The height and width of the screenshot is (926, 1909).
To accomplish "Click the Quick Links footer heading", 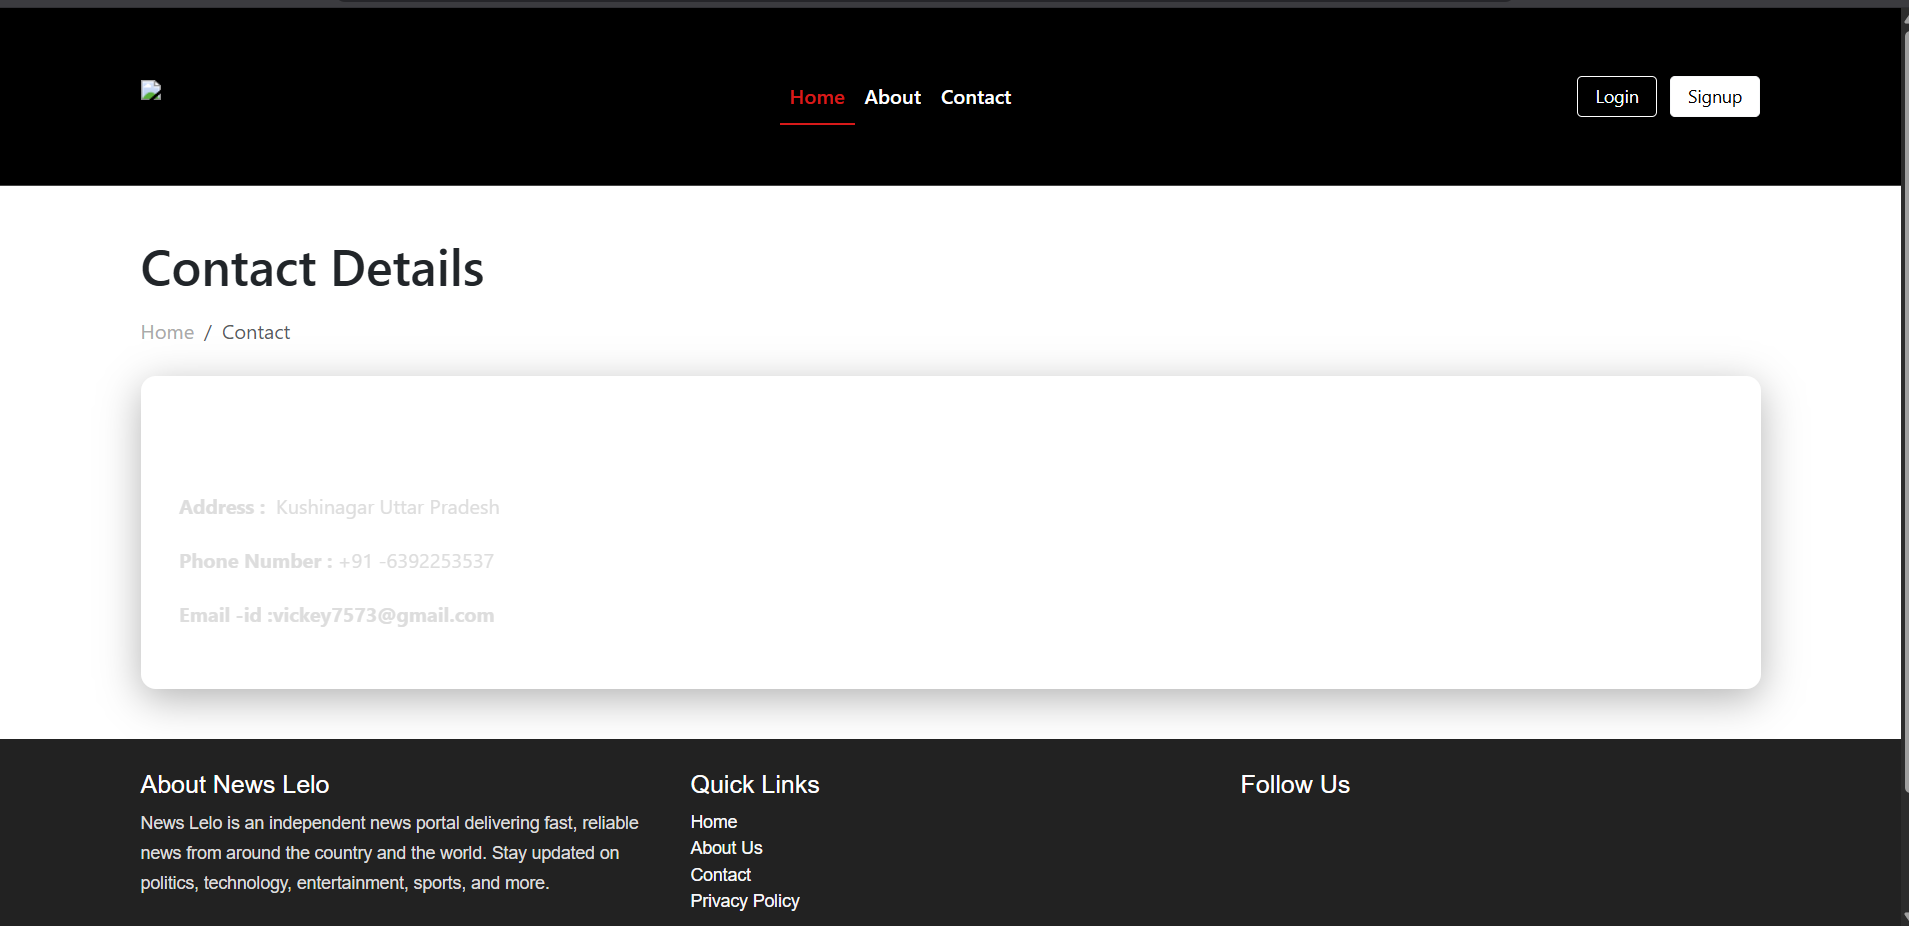I will tap(754, 785).
